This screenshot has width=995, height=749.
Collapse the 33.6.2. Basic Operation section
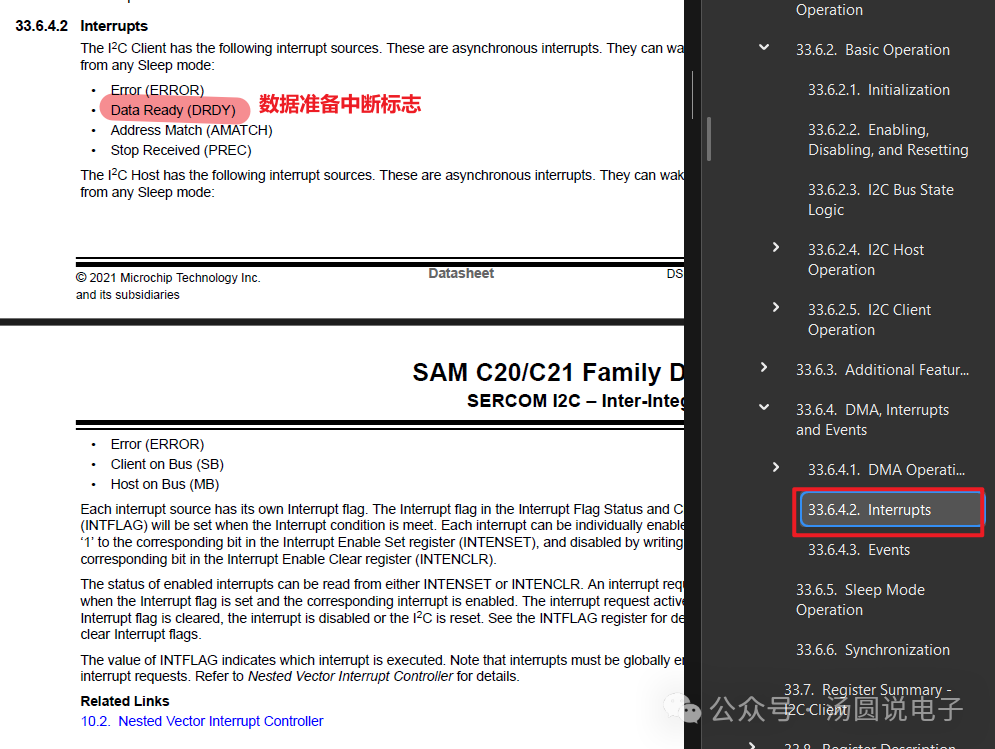[x=764, y=48]
